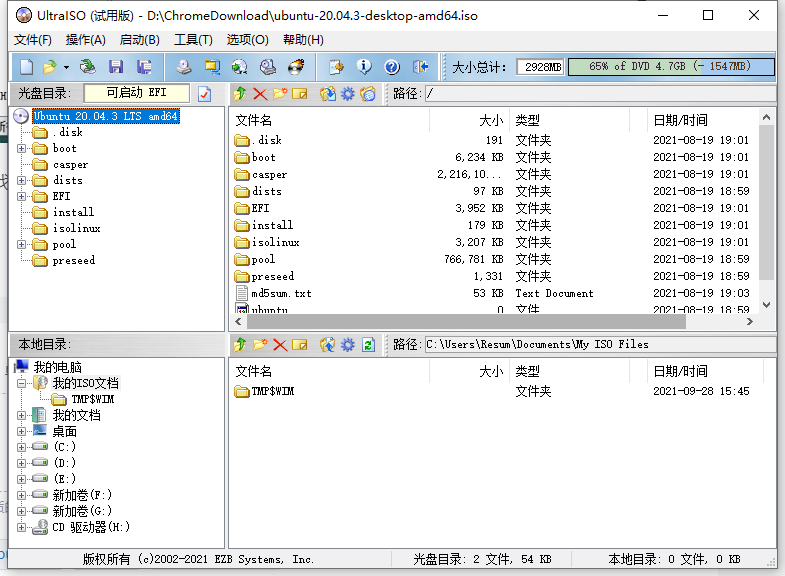The height and width of the screenshot is (576, 785).
Task: Click red X delete icon in local panel
Action: (x=280, y=344)
